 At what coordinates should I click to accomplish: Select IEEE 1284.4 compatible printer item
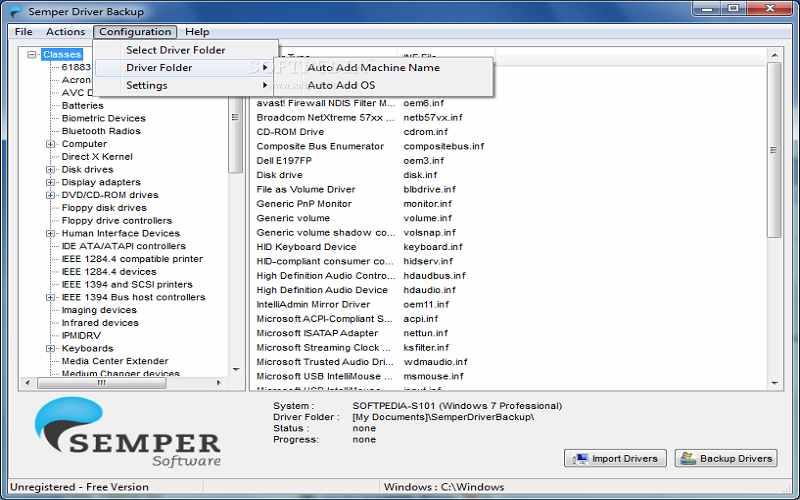click(x=132, y=259)
